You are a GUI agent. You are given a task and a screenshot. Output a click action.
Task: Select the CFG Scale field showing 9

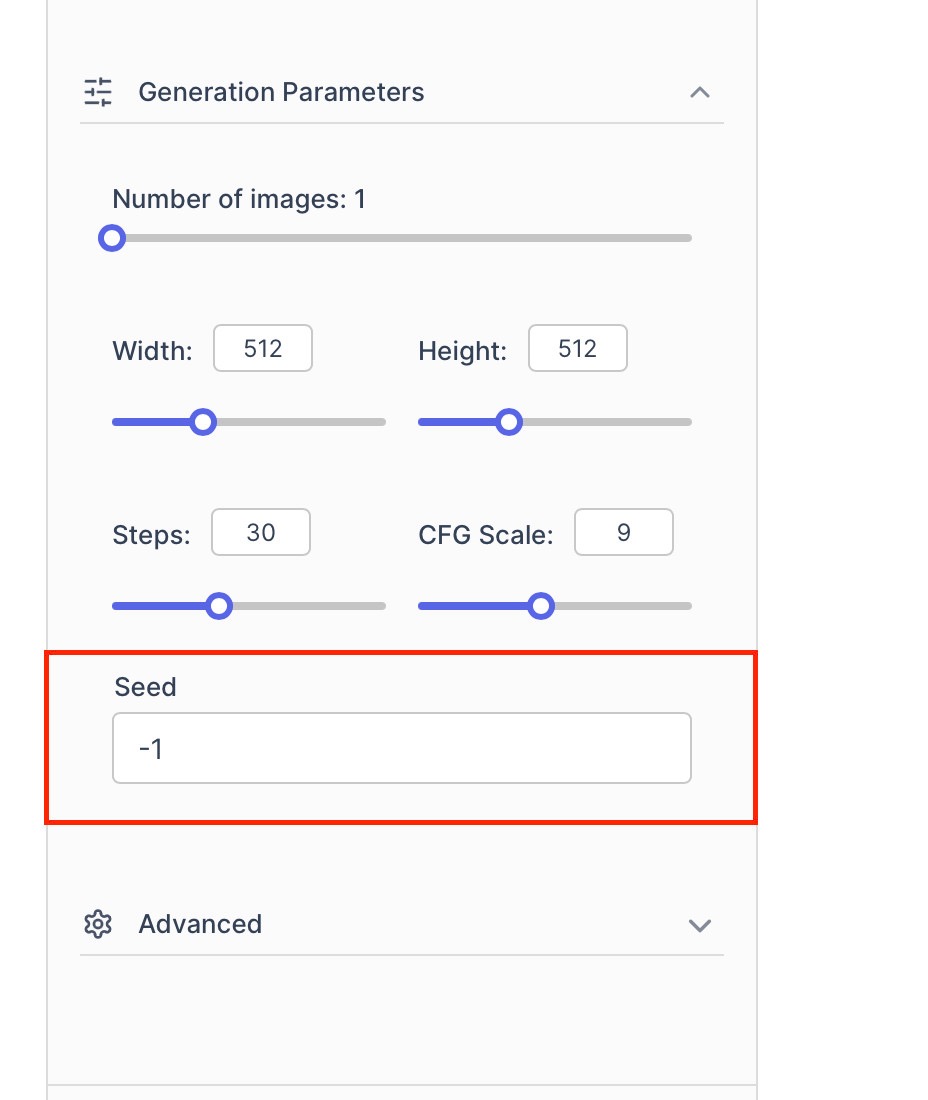click(624, 533)
